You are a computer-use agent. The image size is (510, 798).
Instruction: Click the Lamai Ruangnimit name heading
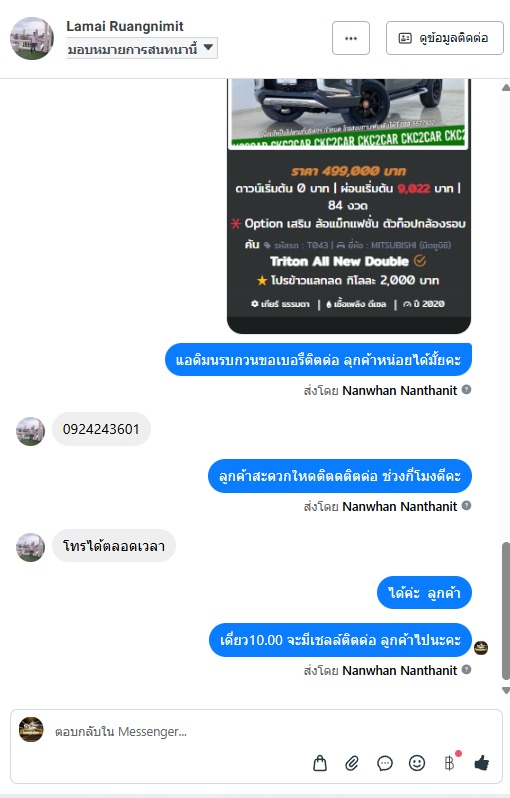pyautogui.click(x=125, y=26)
